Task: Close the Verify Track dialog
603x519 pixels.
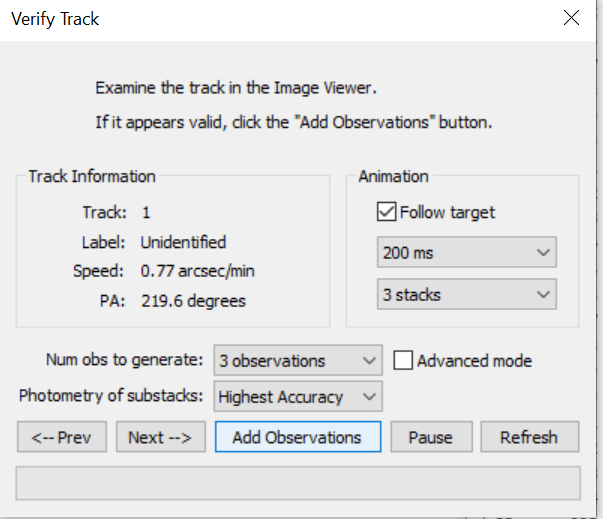Action: [x=571, y=19]
